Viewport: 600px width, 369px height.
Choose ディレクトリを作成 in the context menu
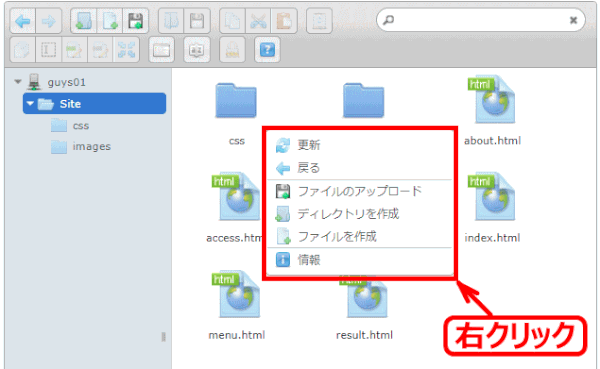click(359, 214)
